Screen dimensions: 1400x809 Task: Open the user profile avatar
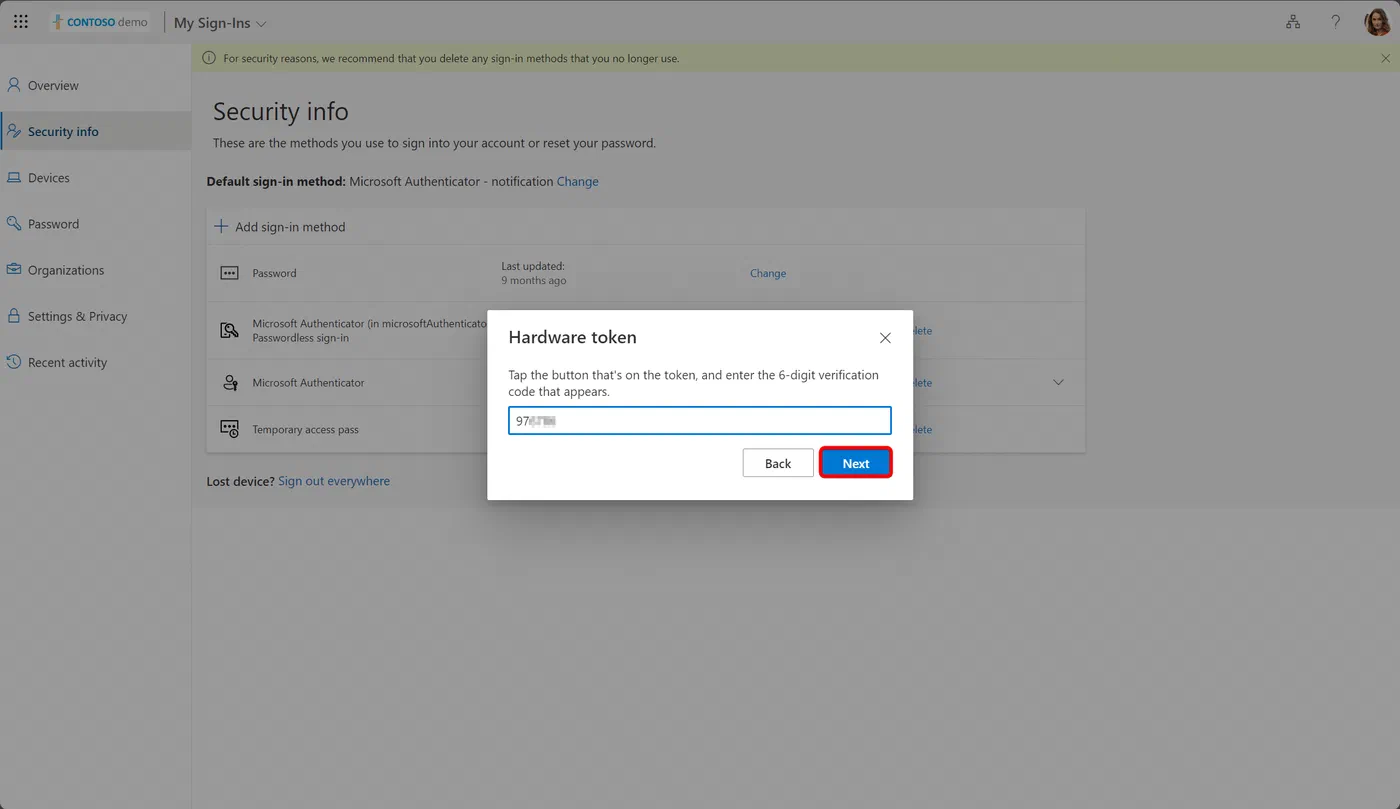[x=1378, y=22]
